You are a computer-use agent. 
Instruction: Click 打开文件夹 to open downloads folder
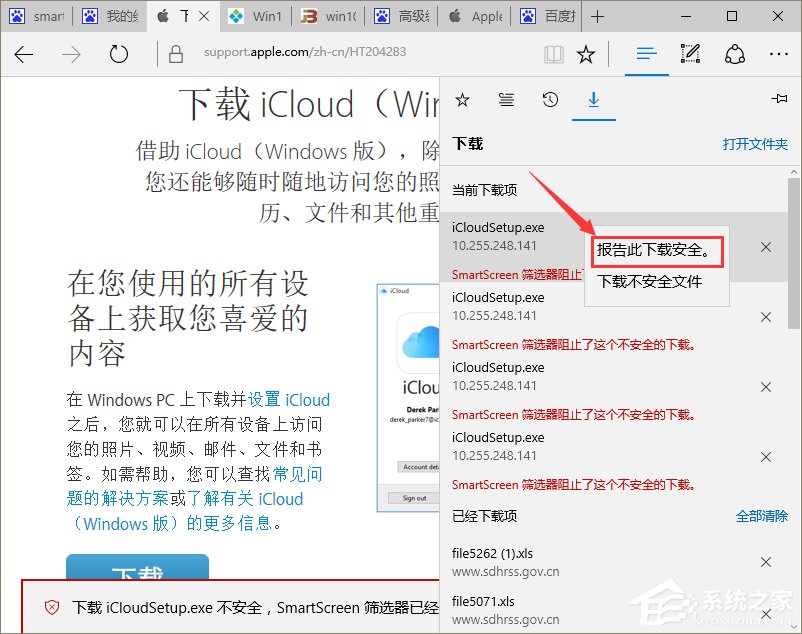[x=755, y=143]
